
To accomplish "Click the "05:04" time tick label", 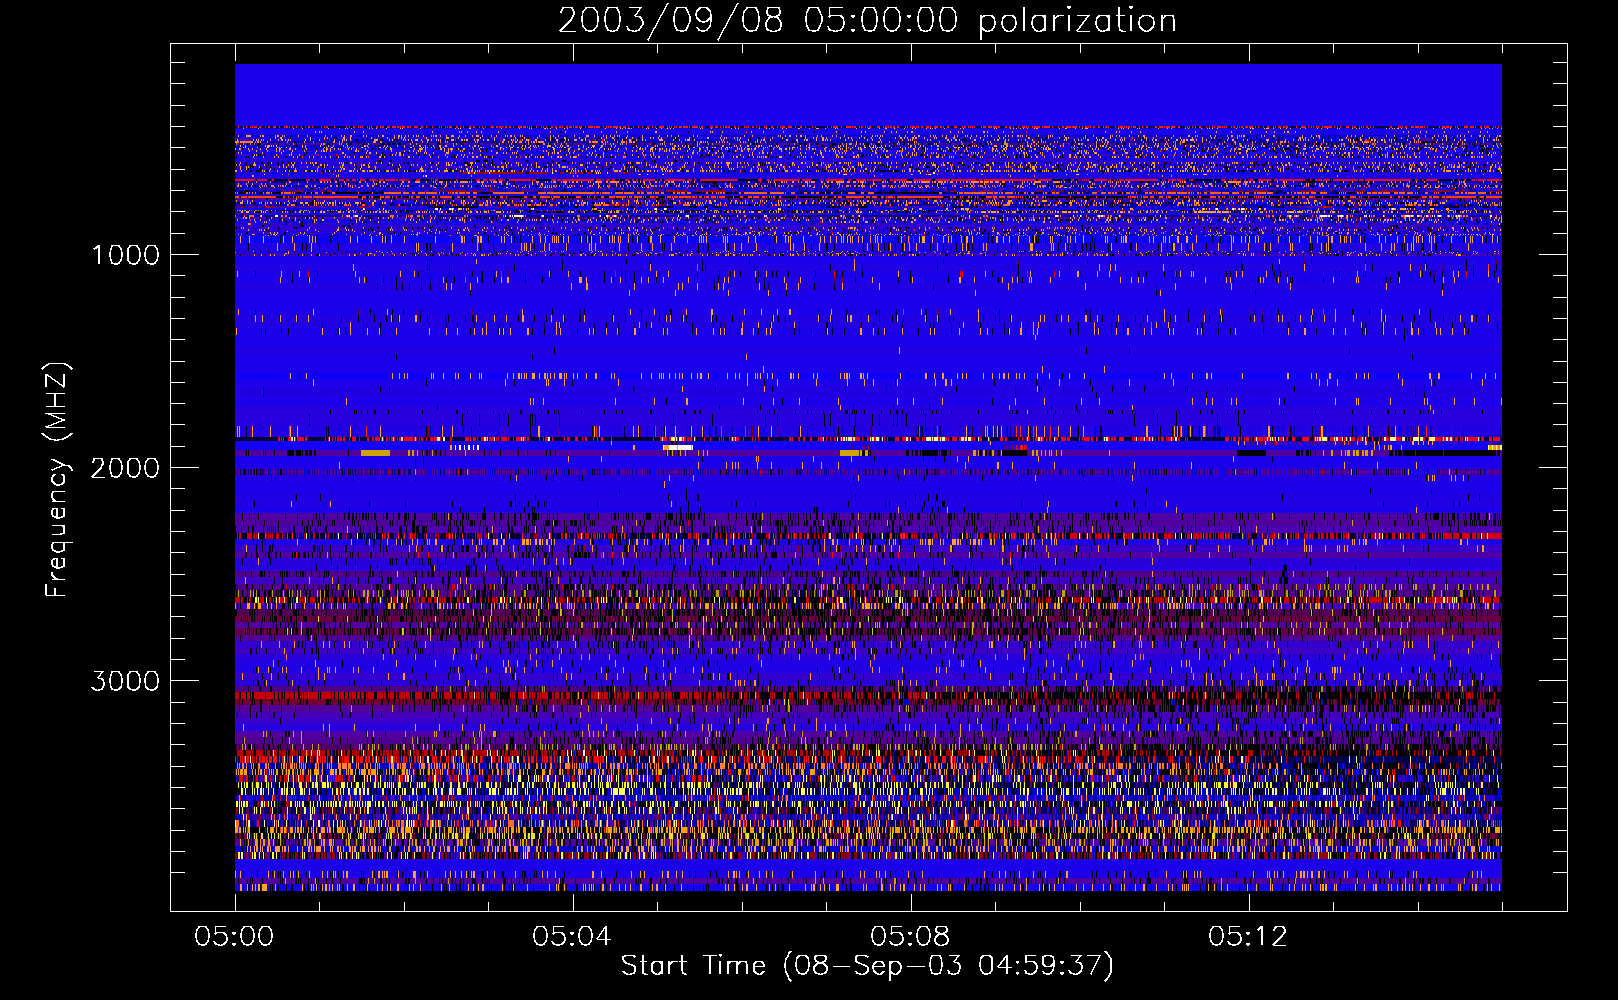I will 572,937.
